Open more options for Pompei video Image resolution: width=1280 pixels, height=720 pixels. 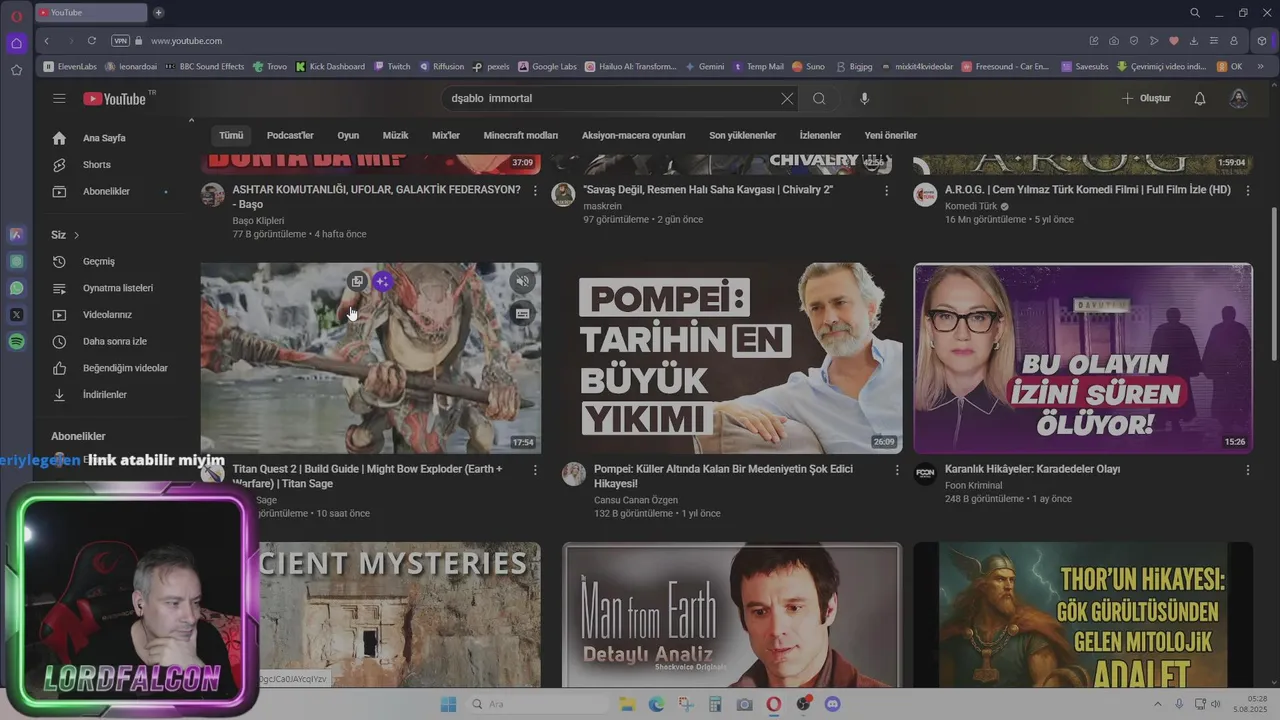click(x=896, y=470)
